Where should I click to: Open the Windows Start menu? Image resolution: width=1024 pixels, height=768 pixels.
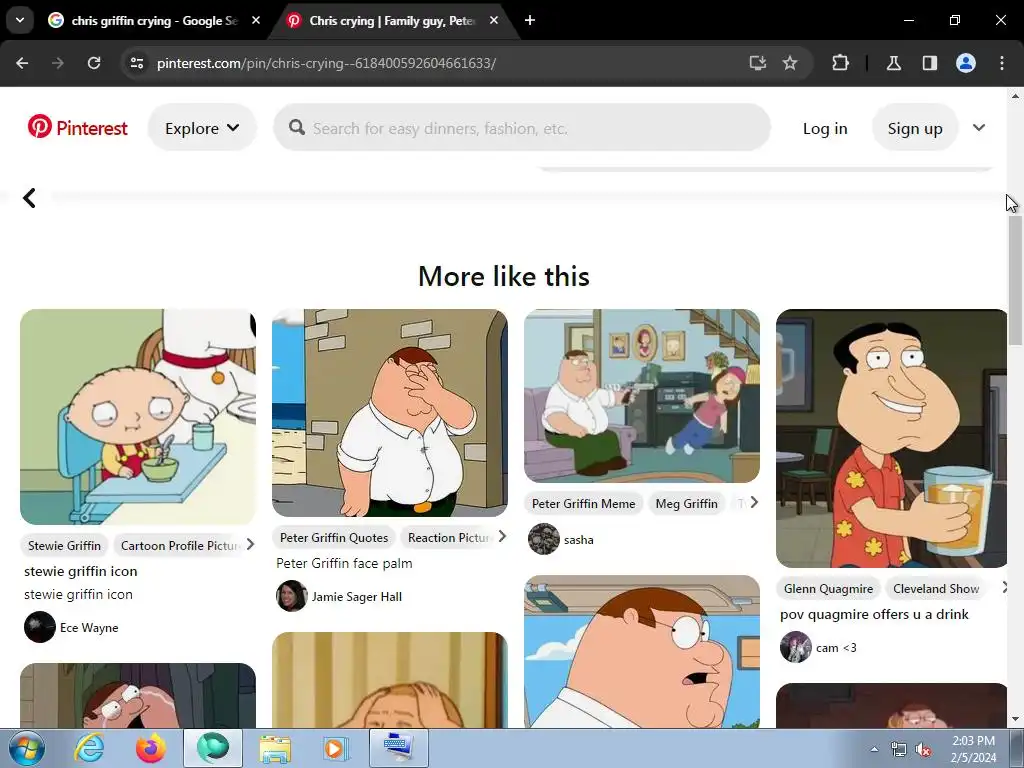(26, 748)
